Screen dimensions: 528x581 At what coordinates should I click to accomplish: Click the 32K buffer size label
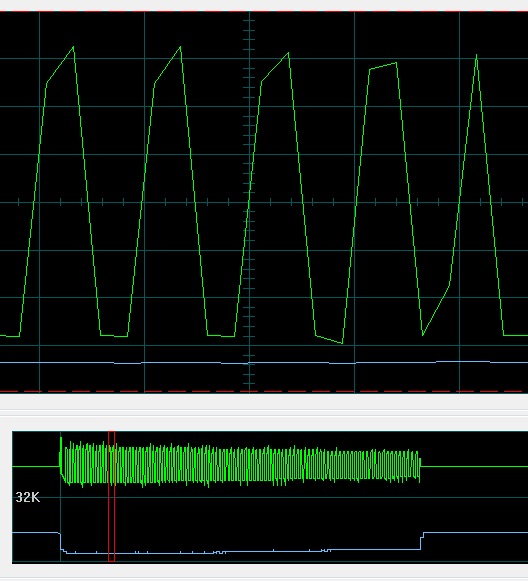click(x=27, y=497)
